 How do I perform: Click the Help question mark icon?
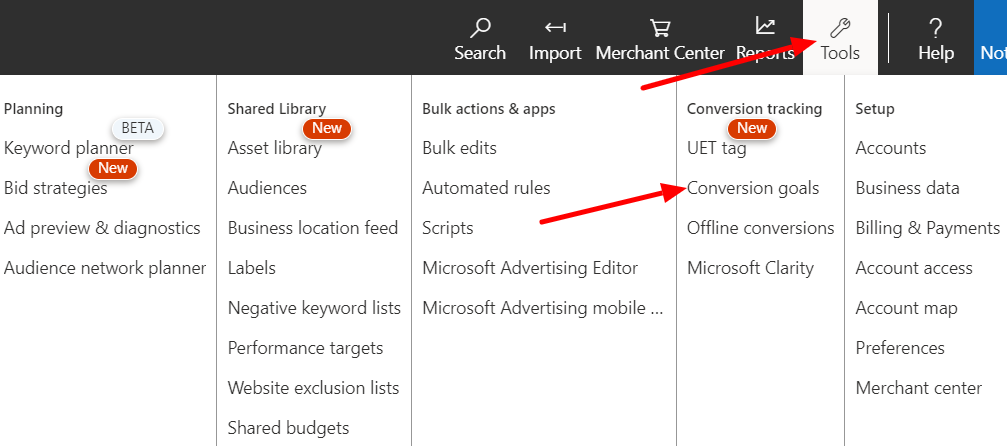(936, 28)
